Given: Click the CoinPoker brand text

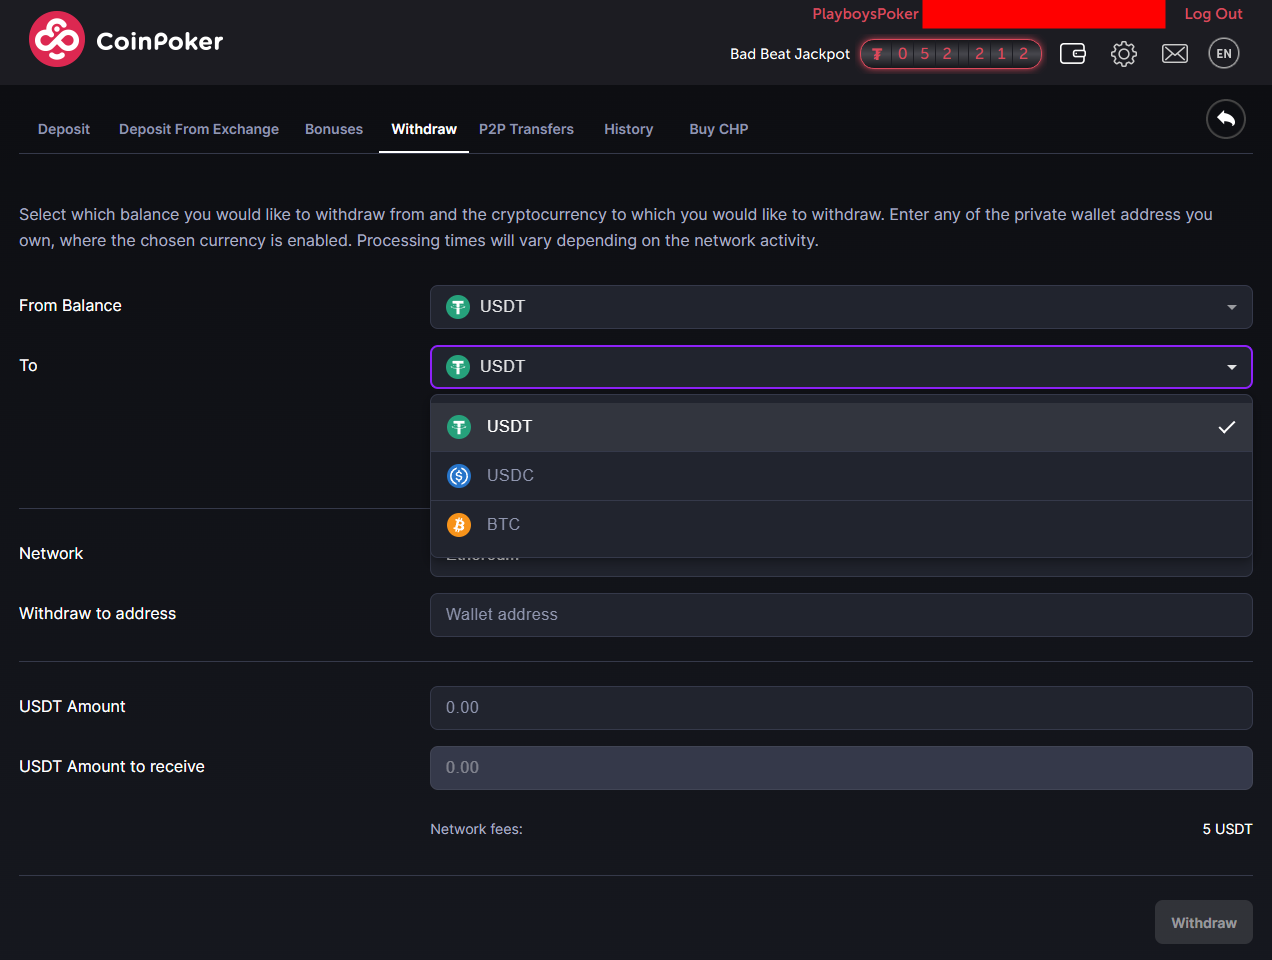Looking at the screenshot, I should tap(160, 41).
